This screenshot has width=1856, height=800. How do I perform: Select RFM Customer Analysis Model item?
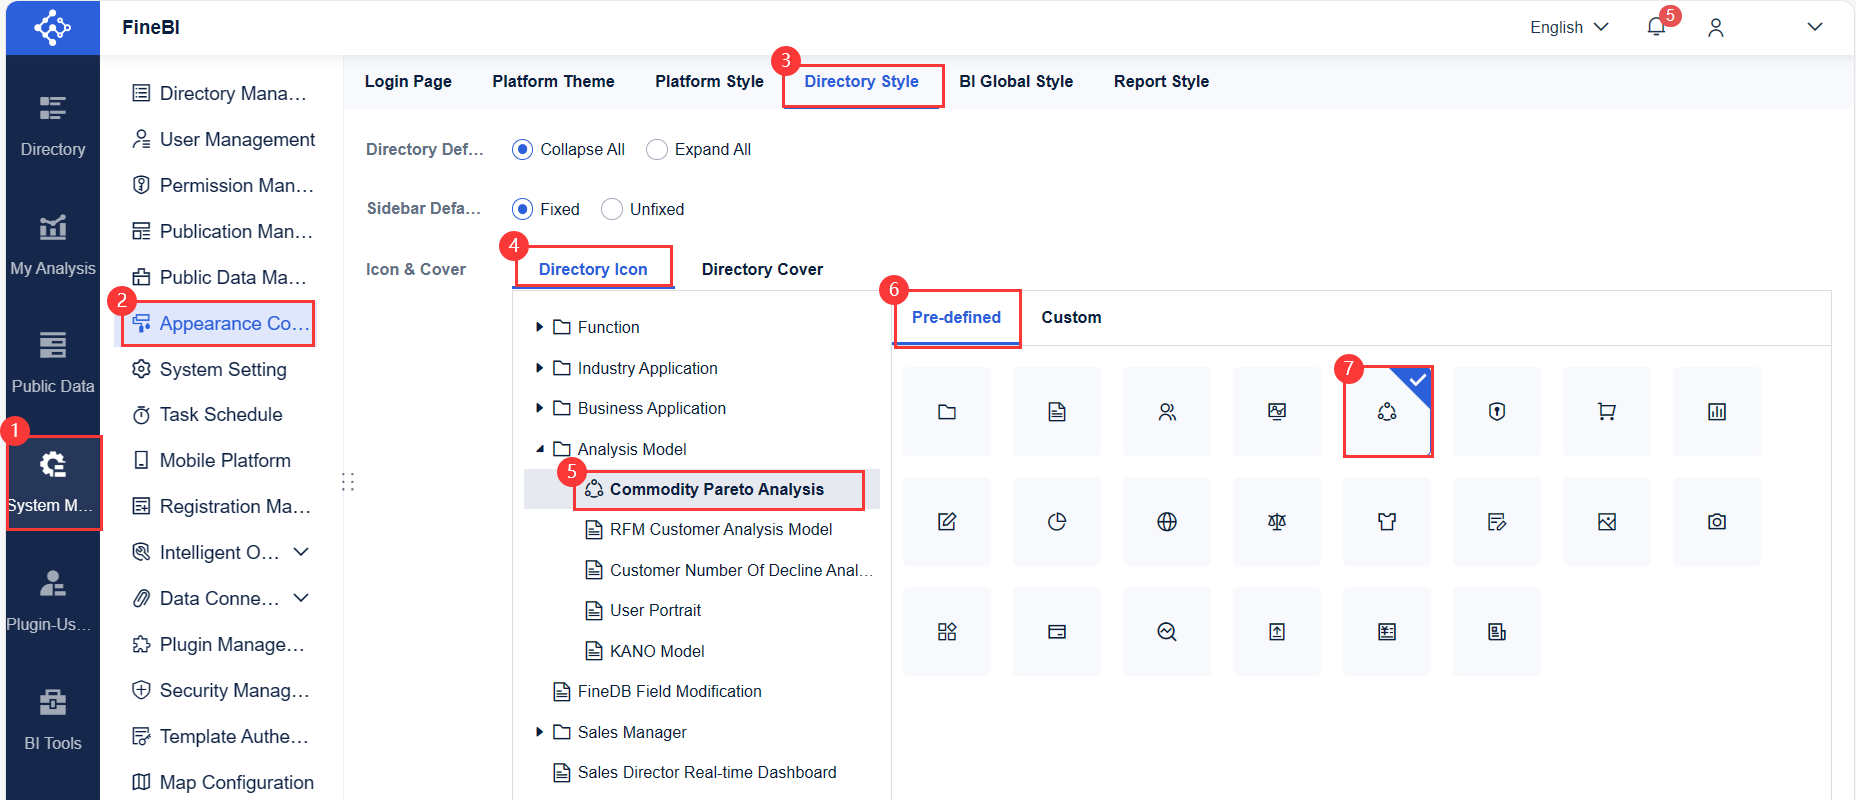(x=720, y=529)
